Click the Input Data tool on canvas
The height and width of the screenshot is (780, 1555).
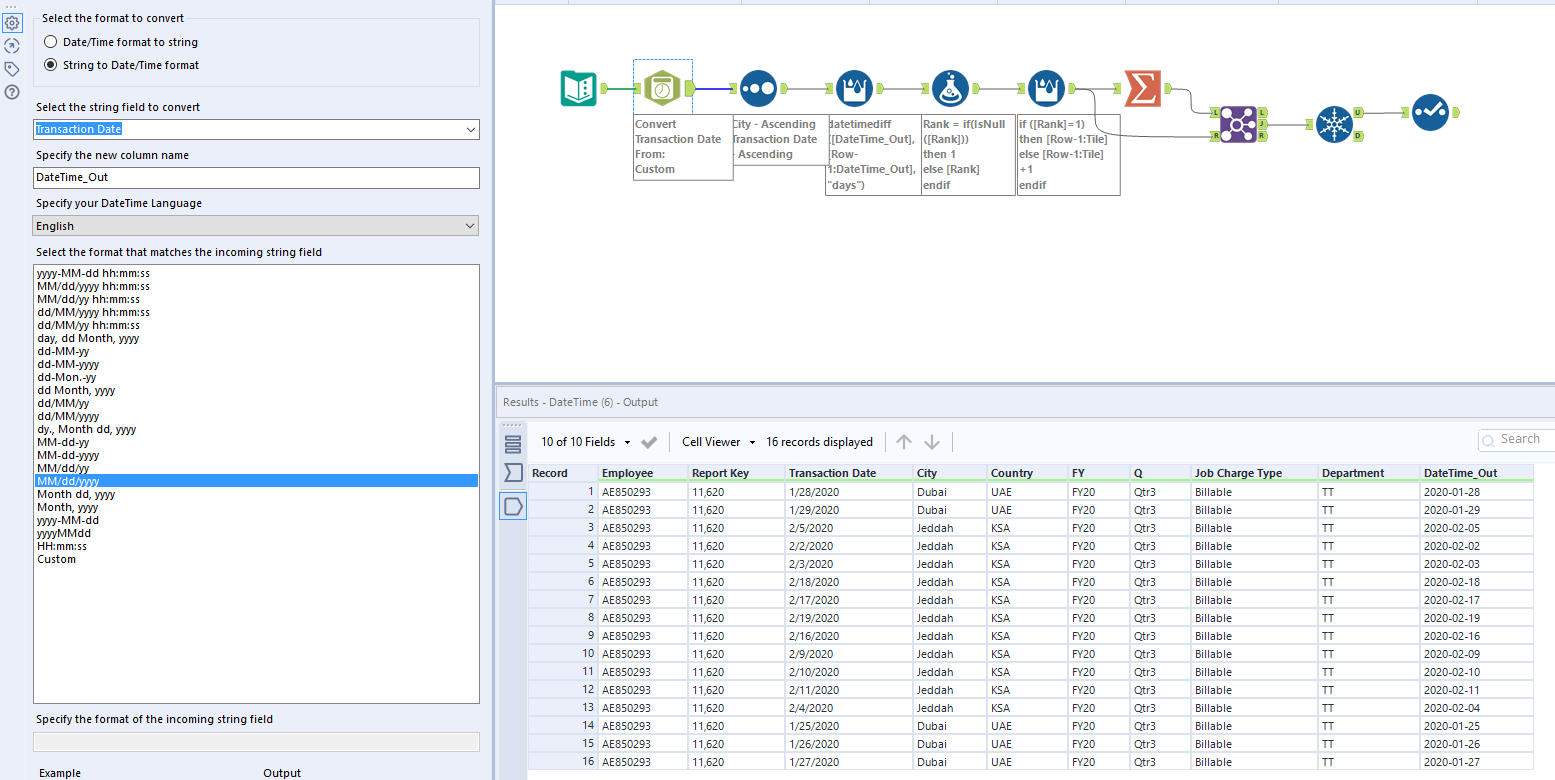click(x=579, y=88)
